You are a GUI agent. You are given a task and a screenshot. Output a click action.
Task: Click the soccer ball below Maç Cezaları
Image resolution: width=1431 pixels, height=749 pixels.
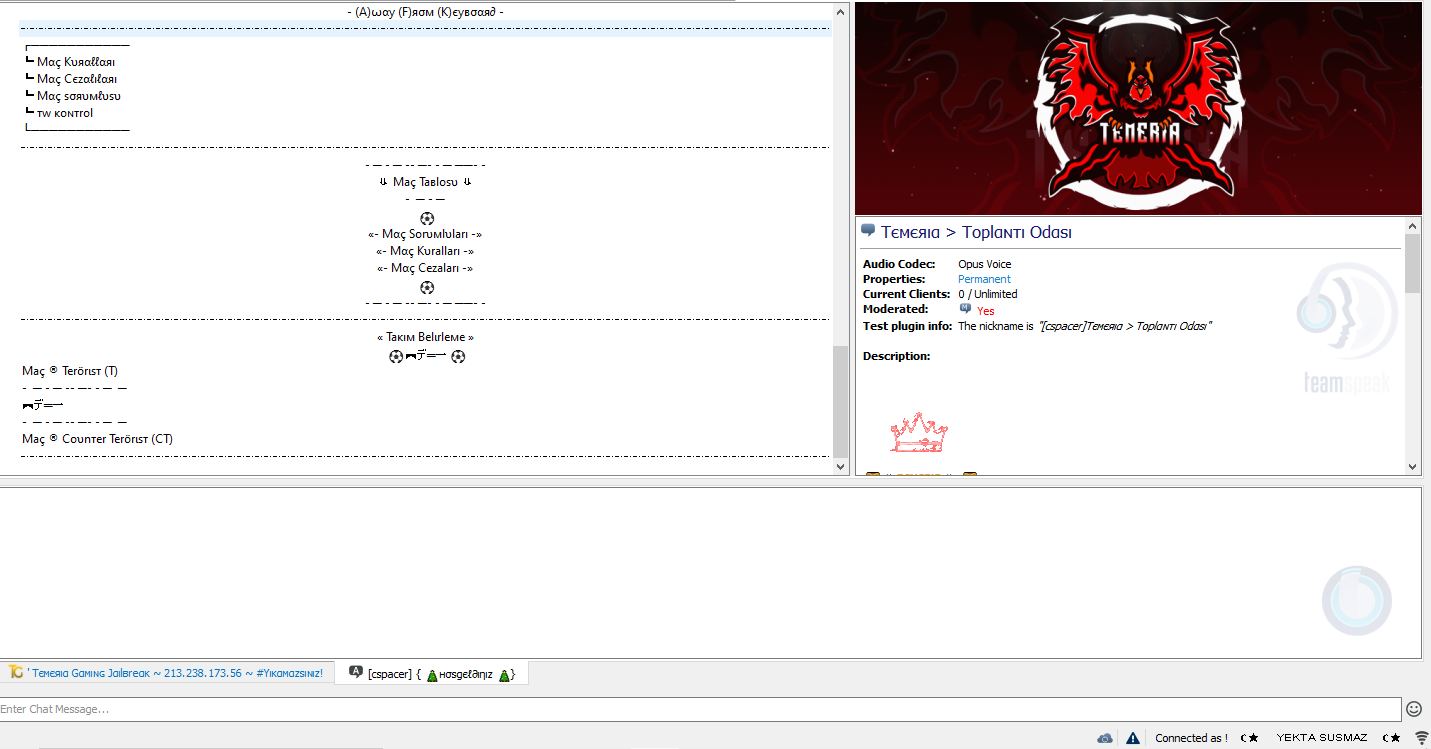tap(427, 286)
